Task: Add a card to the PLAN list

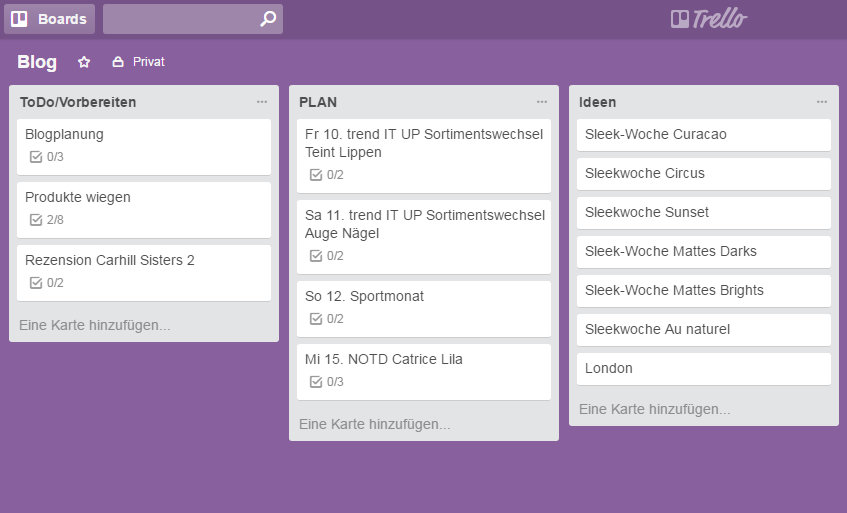Action: 375,424
